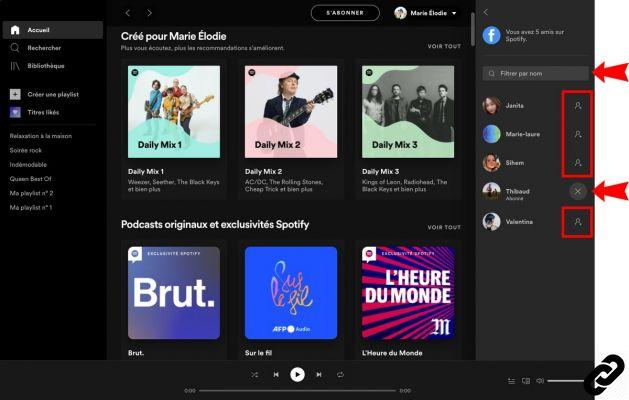Open Bibliothèque library section
This screenshot has height=400, width=629.
point(46,66)
